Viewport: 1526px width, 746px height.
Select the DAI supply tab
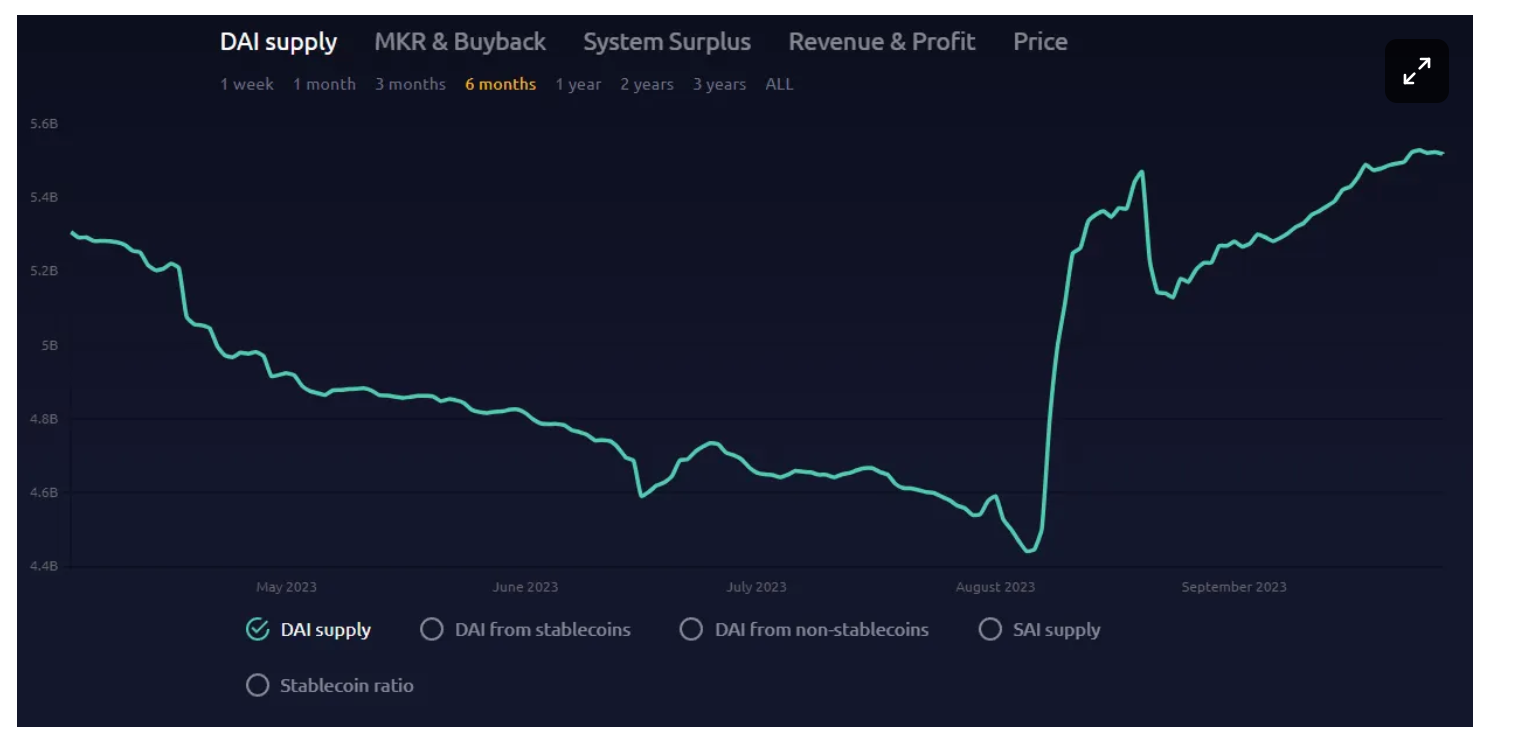point(278,42)
